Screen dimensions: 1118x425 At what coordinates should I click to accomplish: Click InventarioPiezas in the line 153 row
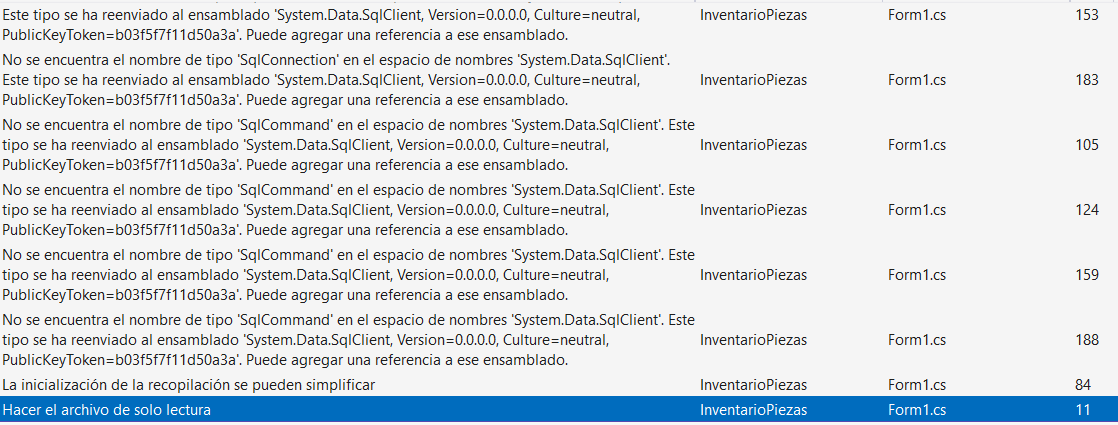(x=753, y=16)
